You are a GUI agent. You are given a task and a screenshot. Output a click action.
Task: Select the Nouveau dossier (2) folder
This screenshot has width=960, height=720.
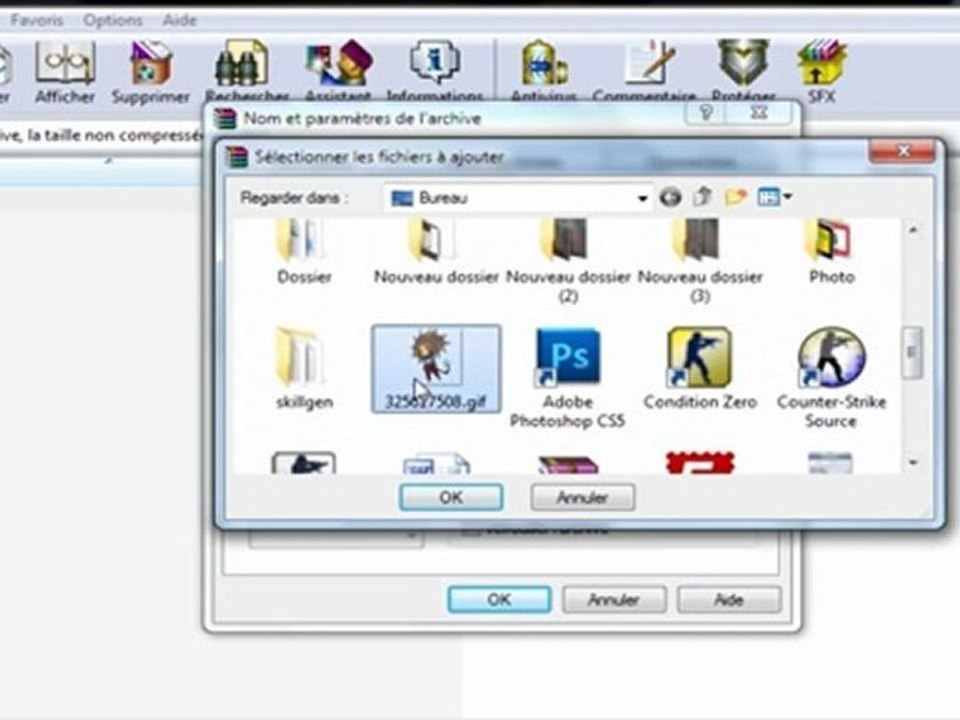tap(568, 262)
